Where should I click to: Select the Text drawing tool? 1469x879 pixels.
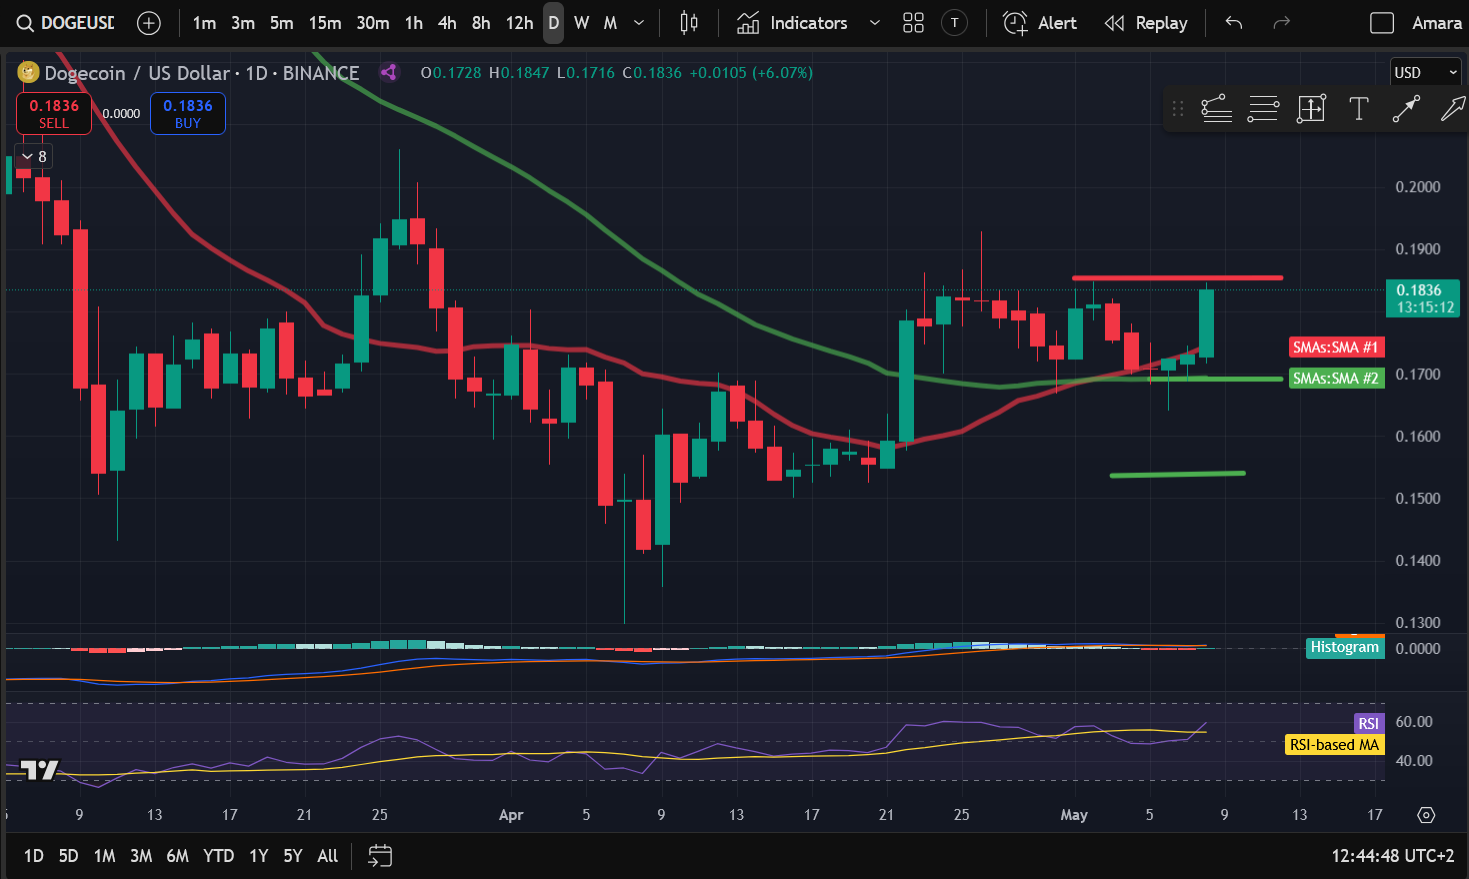pyautogui.click(x=1358, y=109)
